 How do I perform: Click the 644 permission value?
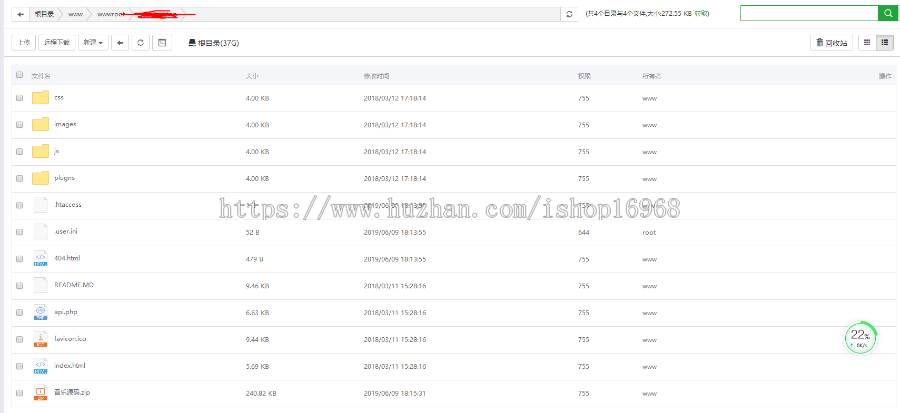(x=584, y=232)
